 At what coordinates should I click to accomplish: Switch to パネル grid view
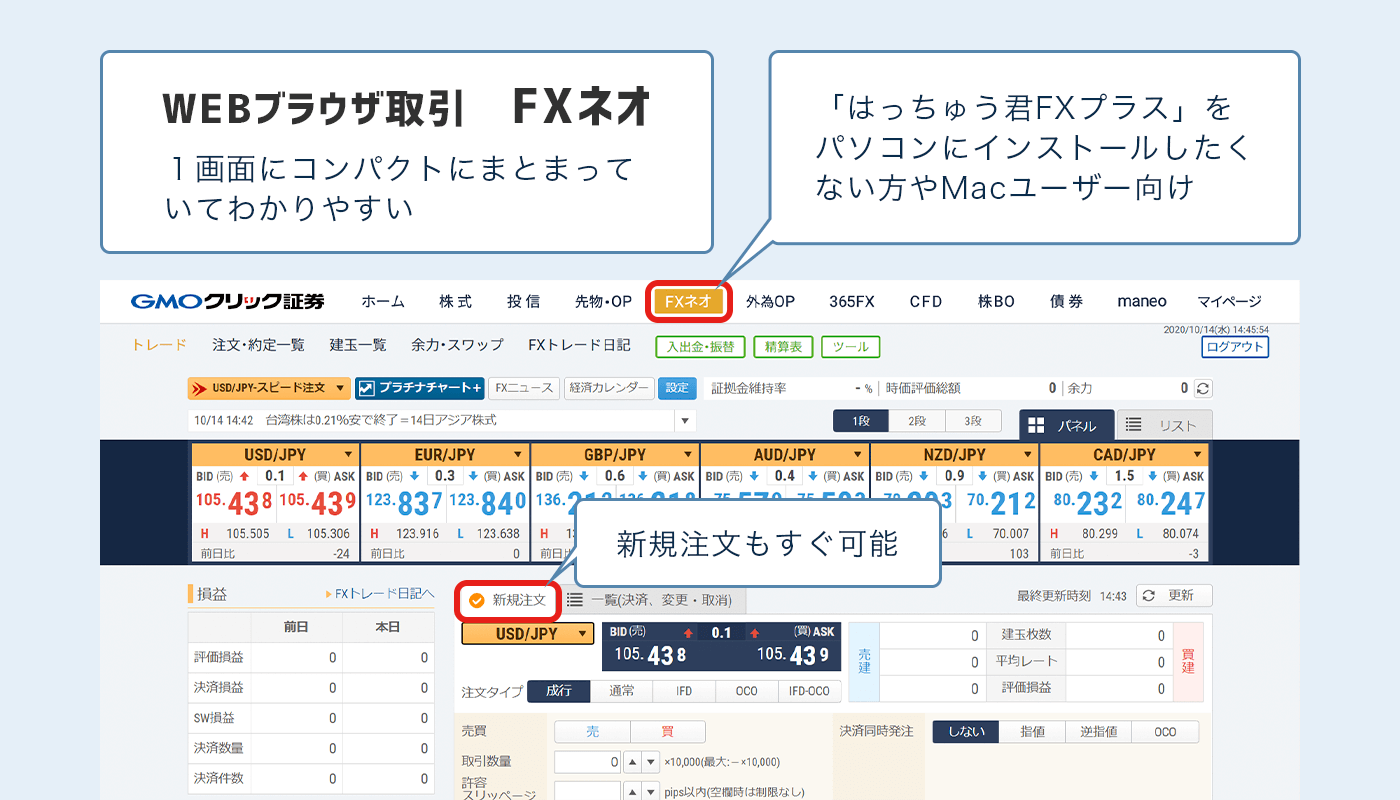[x=1065, y=425]
